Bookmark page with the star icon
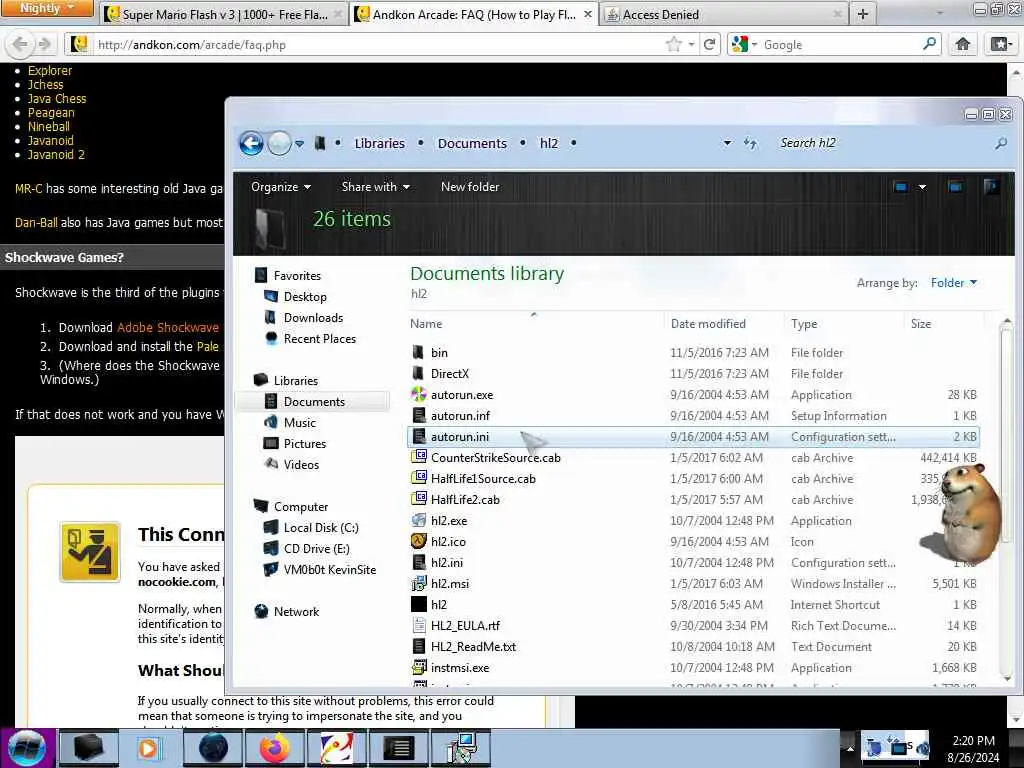Image resolution: width=1024 pixels, height=768 pixels. click(673, 44)
